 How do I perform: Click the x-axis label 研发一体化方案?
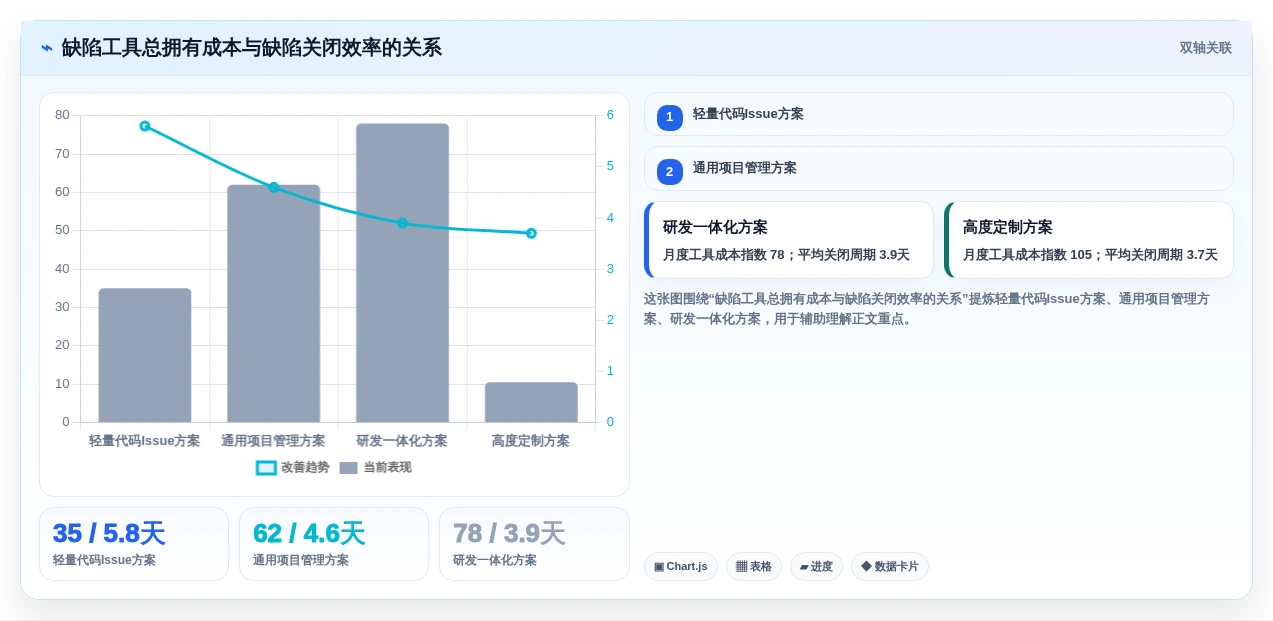tap(402, 441)
